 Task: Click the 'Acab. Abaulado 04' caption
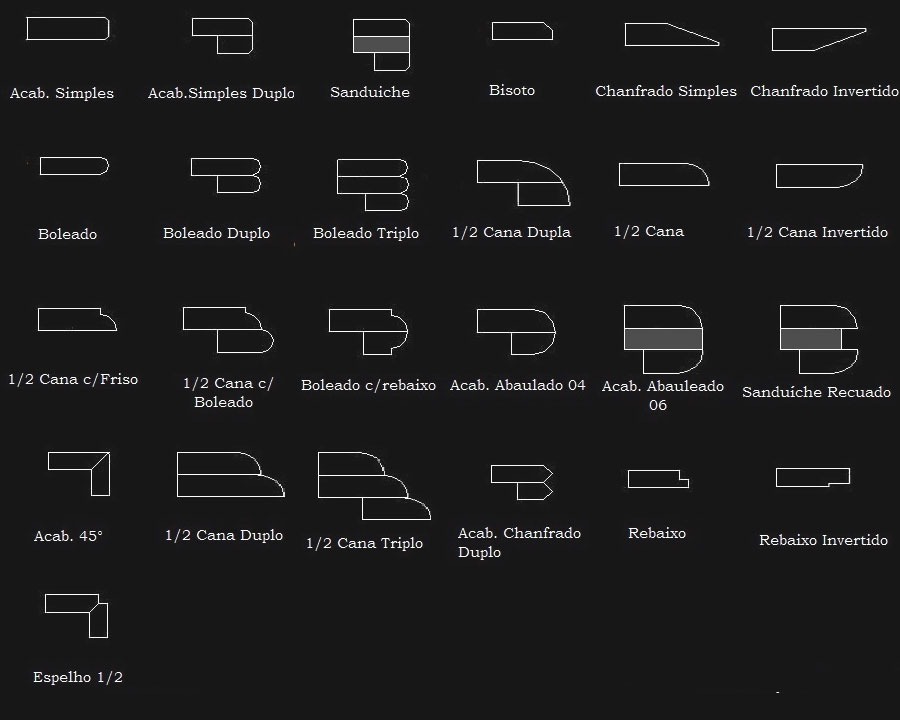click(518, 385)
